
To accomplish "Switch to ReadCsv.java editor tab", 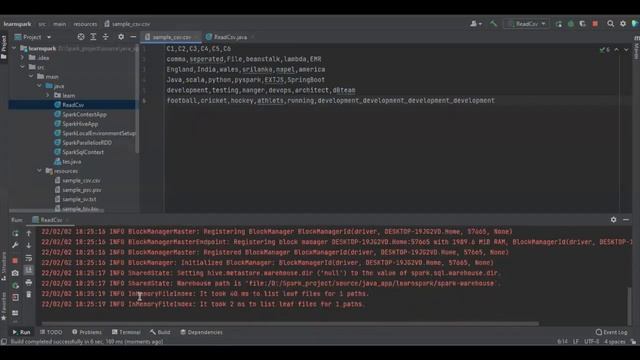I will click(230, 37).
